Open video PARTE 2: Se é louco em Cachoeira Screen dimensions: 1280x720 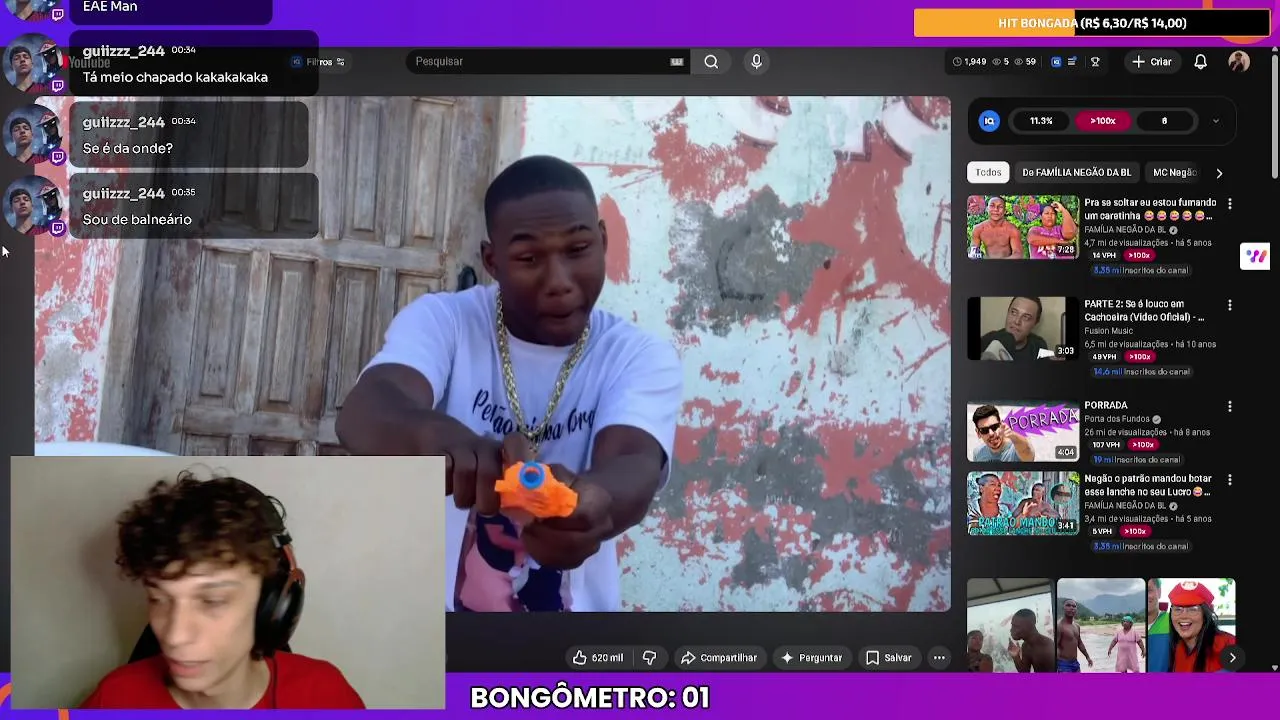(1145, 310)
